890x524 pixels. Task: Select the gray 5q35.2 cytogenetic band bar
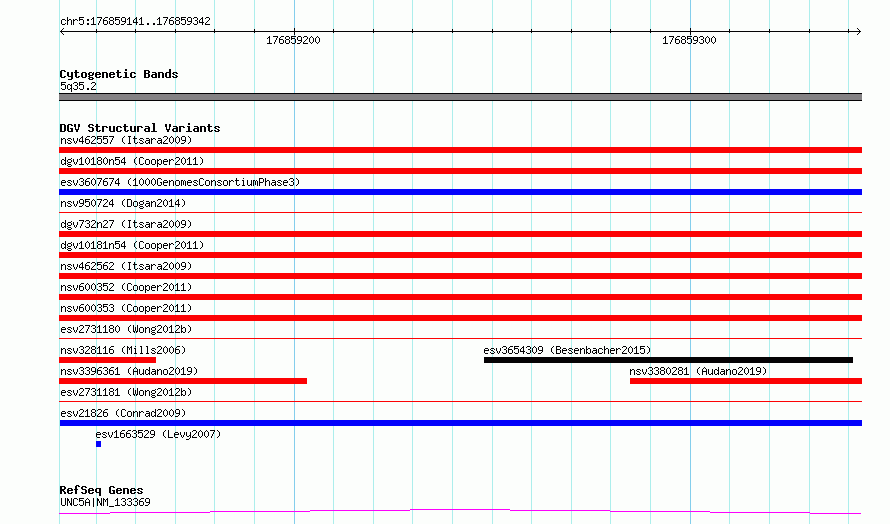(460, 97)
